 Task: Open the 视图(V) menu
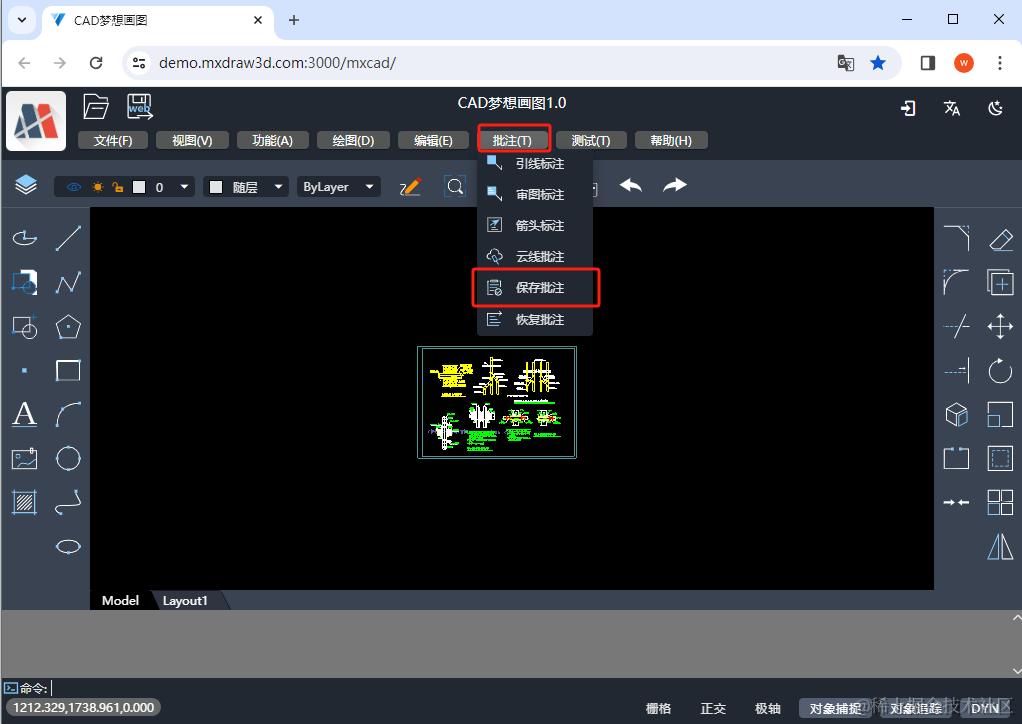point(192,140)
